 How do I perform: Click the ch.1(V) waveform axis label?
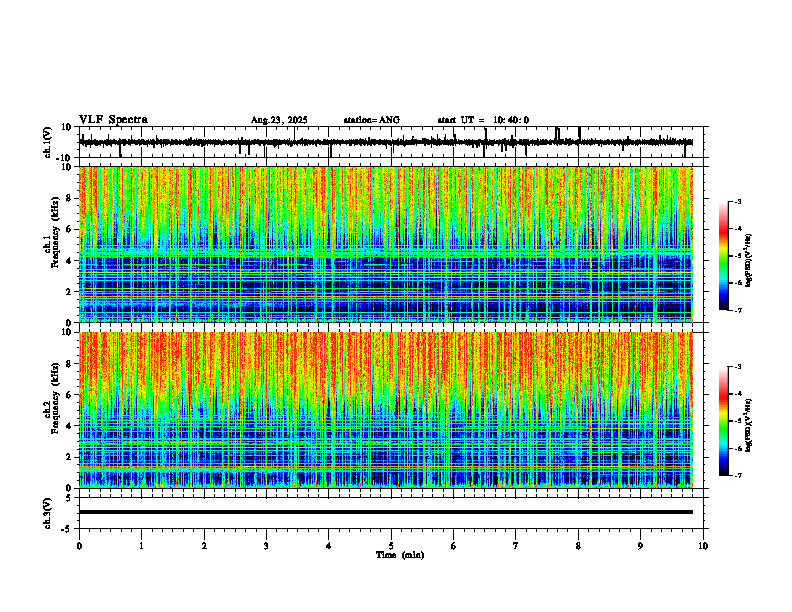point(48,142)
